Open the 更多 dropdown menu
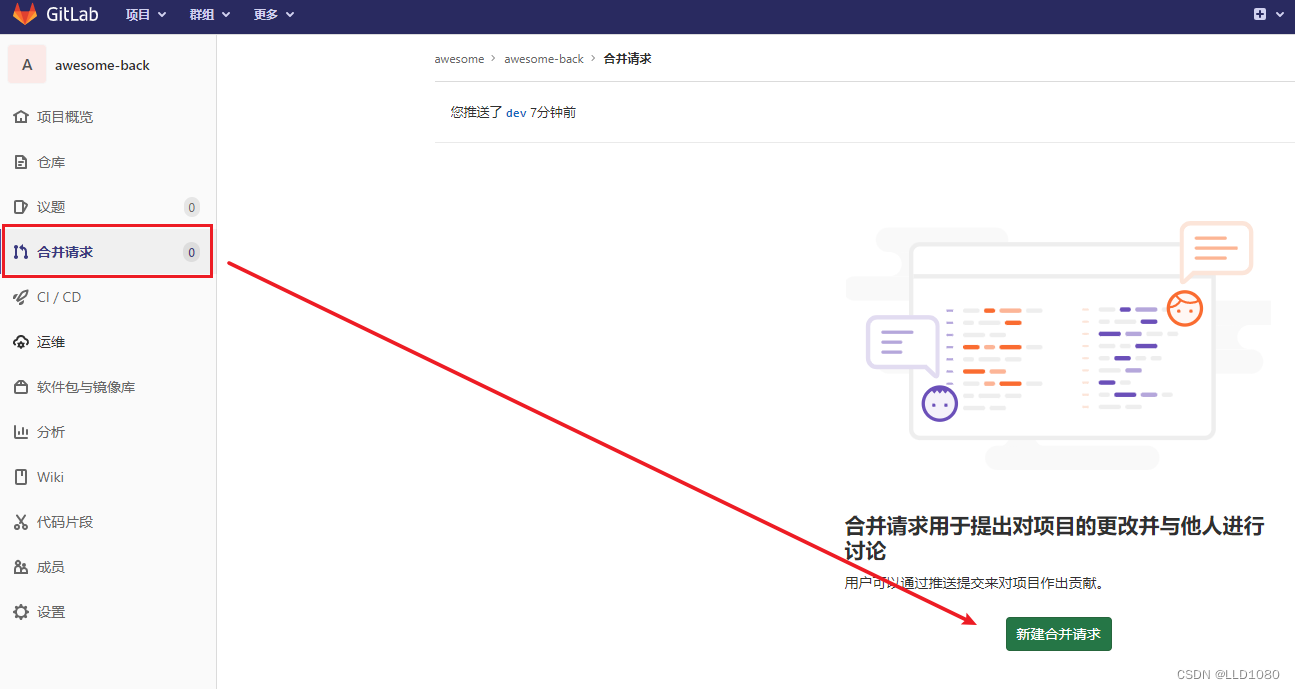Viewport: 1295px width, 689px height. click(x=274, y=14)
